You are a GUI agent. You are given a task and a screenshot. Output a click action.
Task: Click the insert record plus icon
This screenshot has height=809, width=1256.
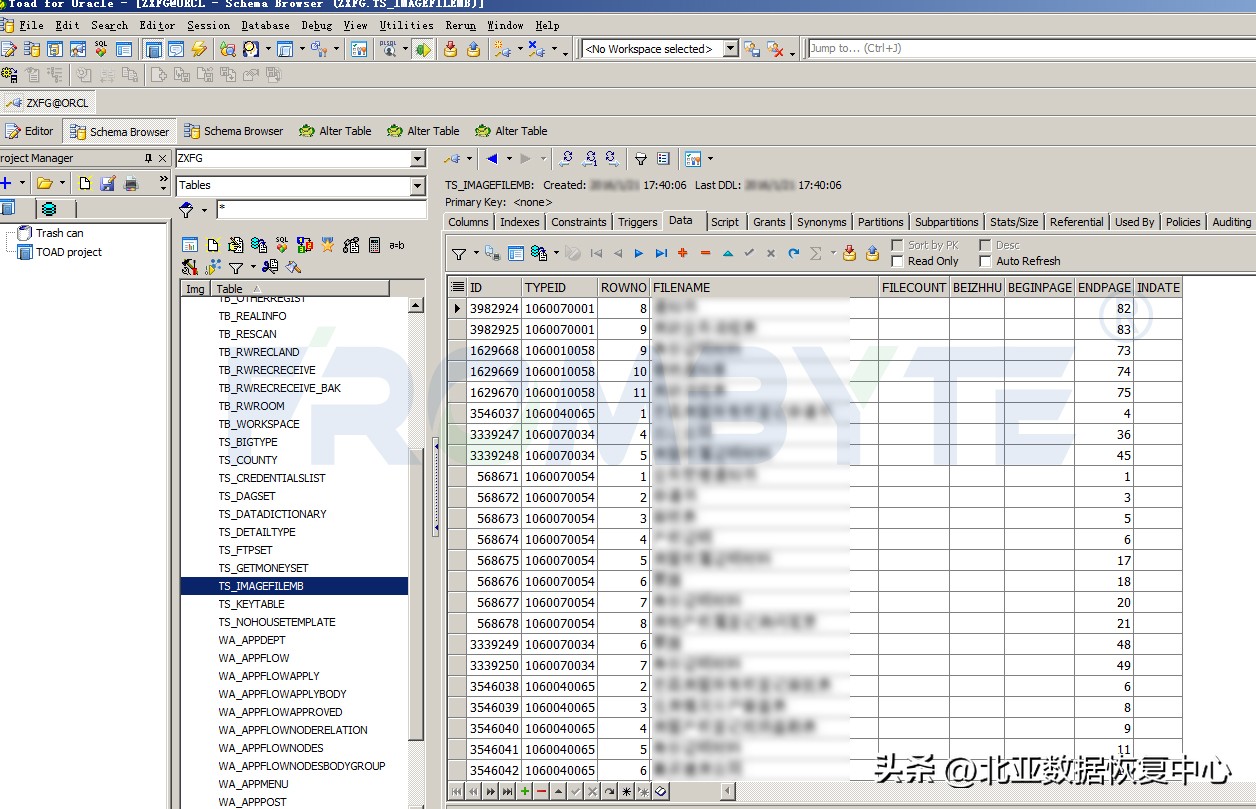point(683,254)
